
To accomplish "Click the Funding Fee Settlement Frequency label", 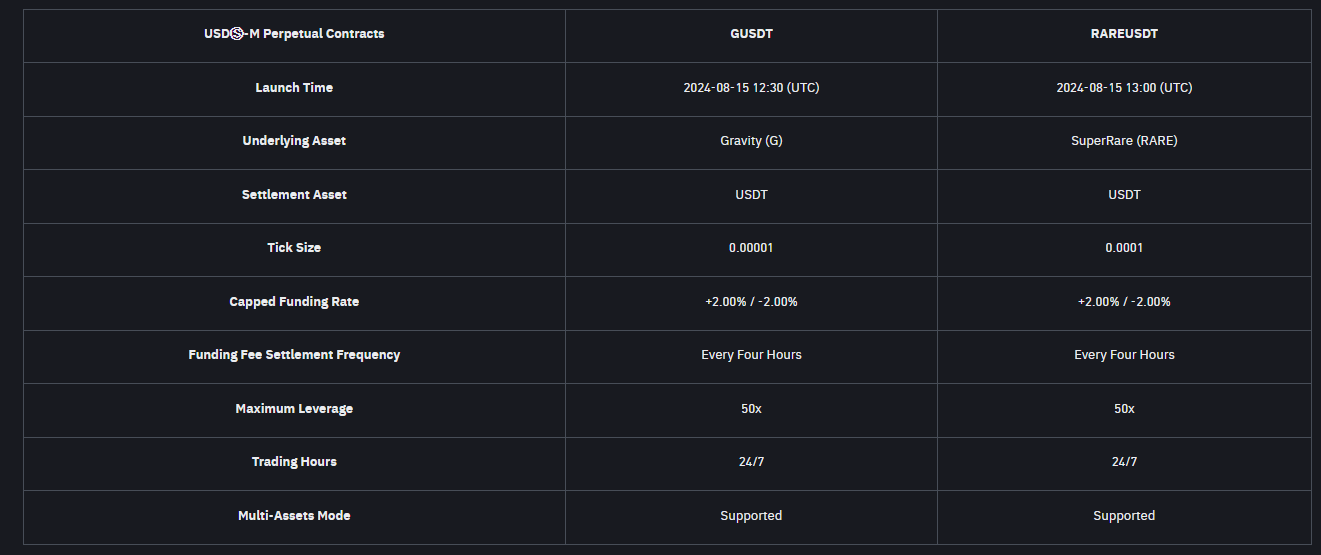I will coord(294,355).
